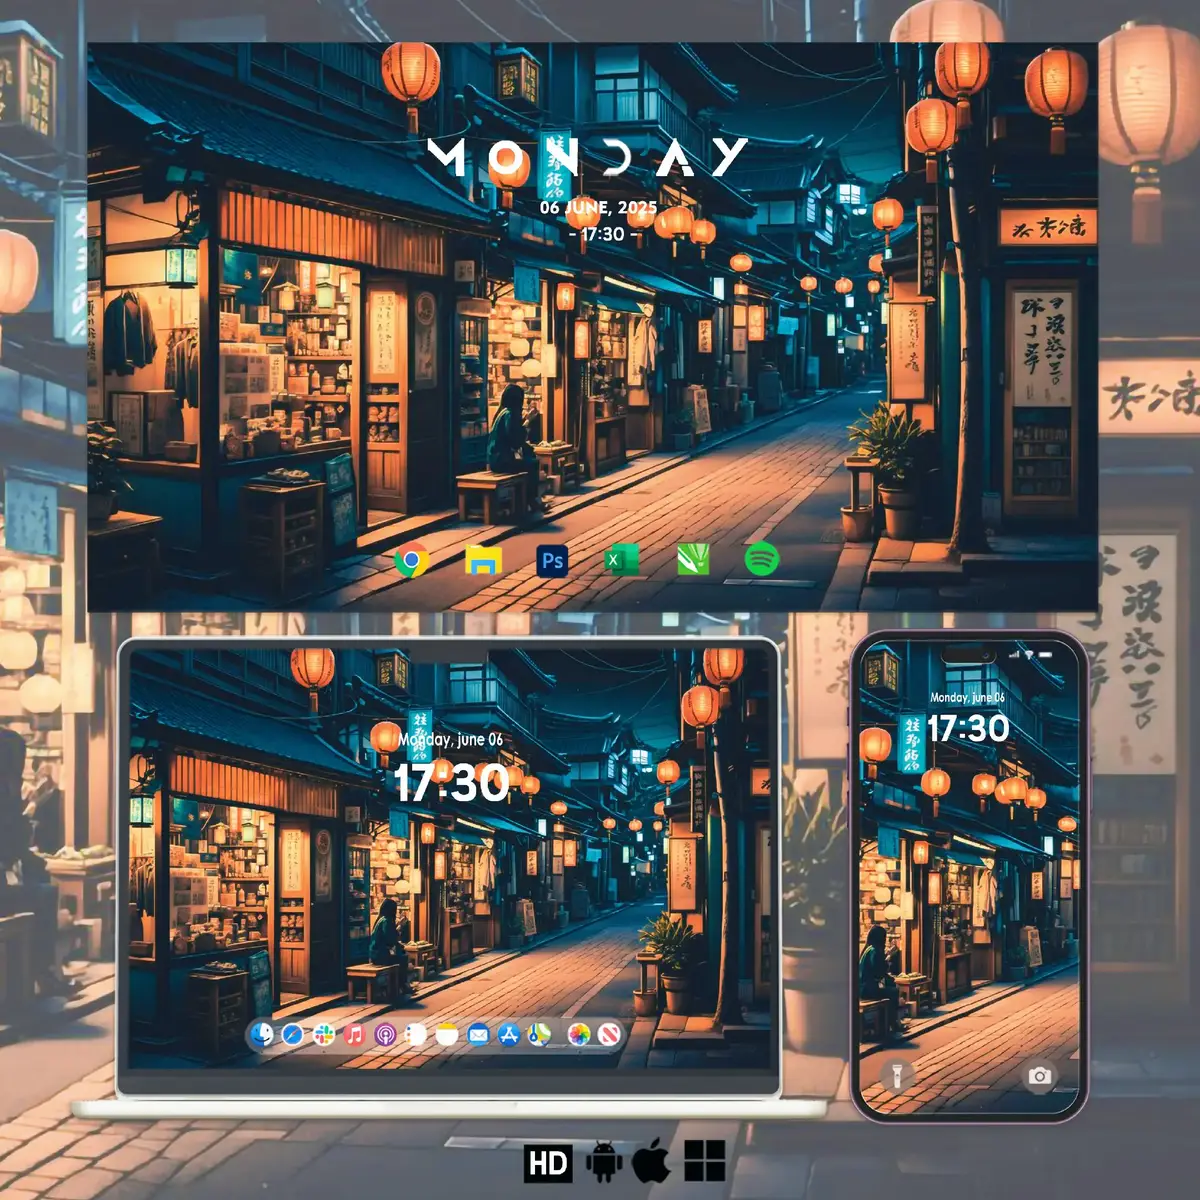Open Mail from the laptop dock

(479, 1036)
